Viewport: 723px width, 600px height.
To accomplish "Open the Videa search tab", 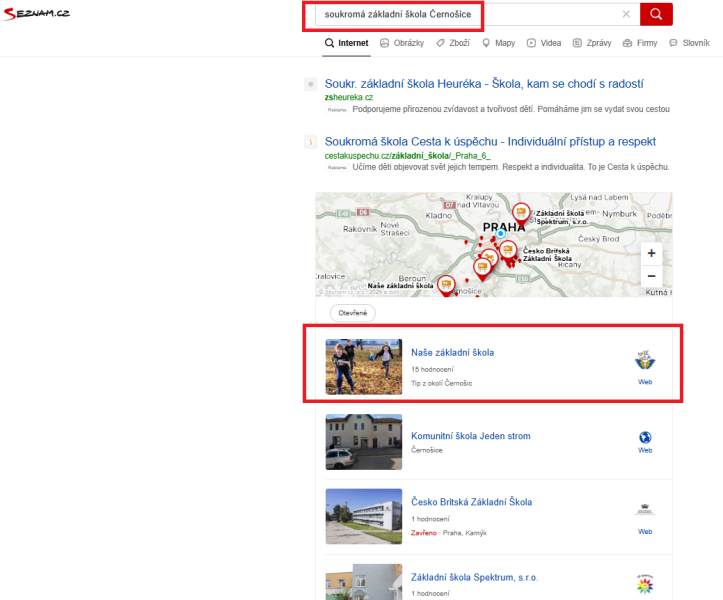I will (x=544, y=43).
